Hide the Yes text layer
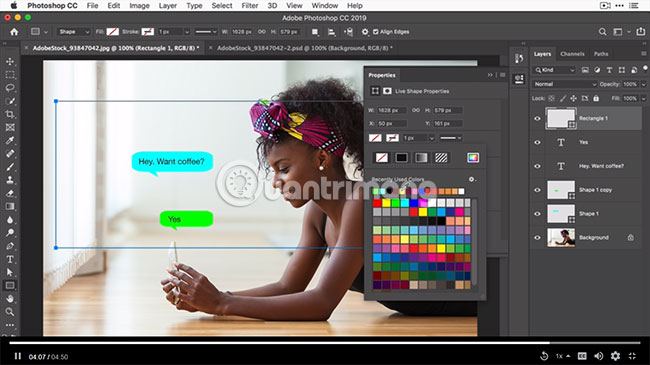The width and height of the screenshot is (650, 365). tap(537, 142)
